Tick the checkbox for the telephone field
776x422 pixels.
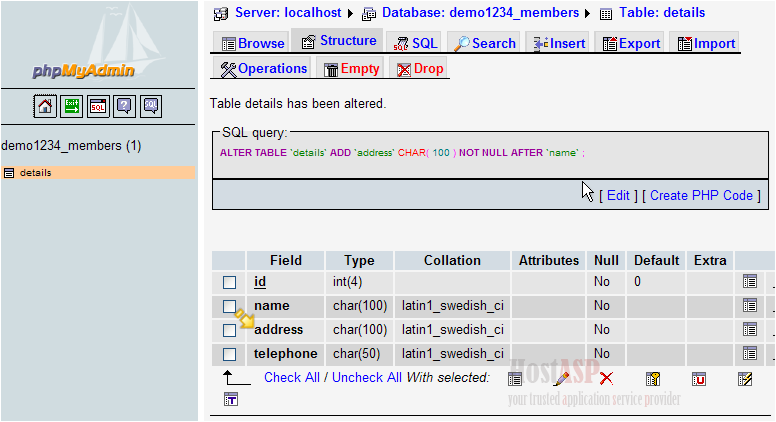(229, 354)
